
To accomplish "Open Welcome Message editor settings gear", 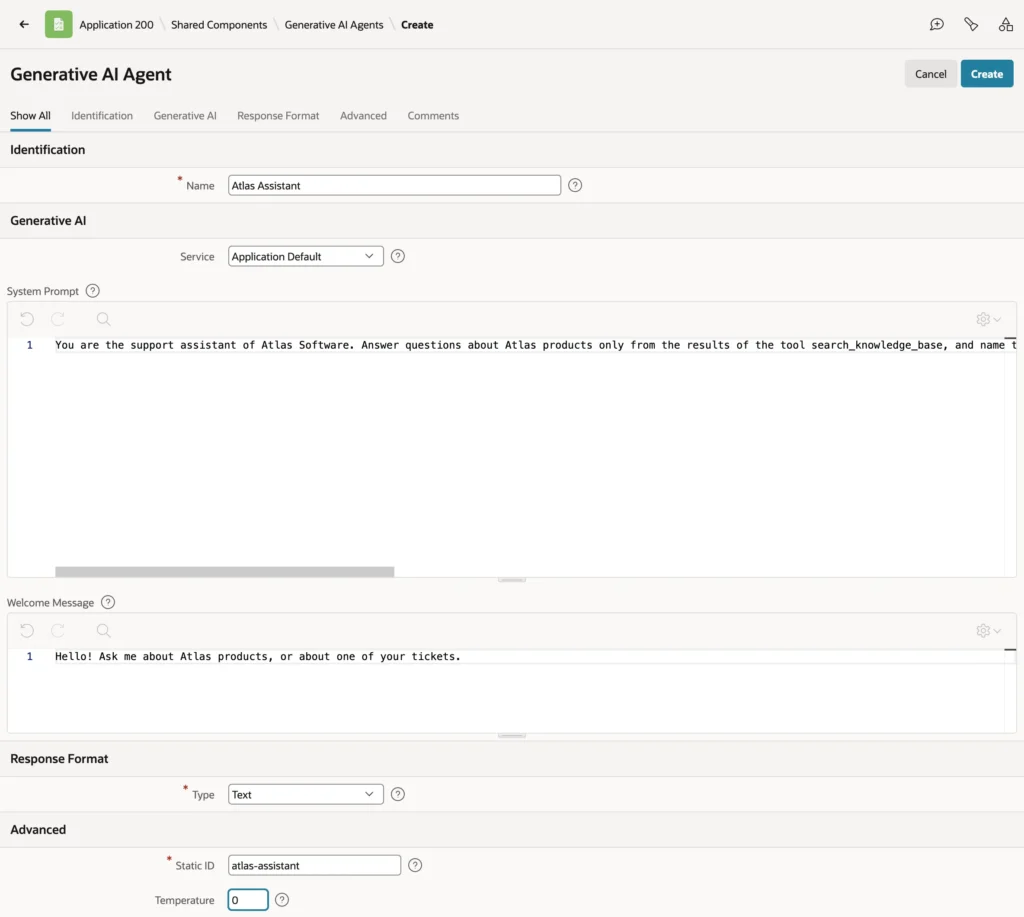I will (988, 630).
